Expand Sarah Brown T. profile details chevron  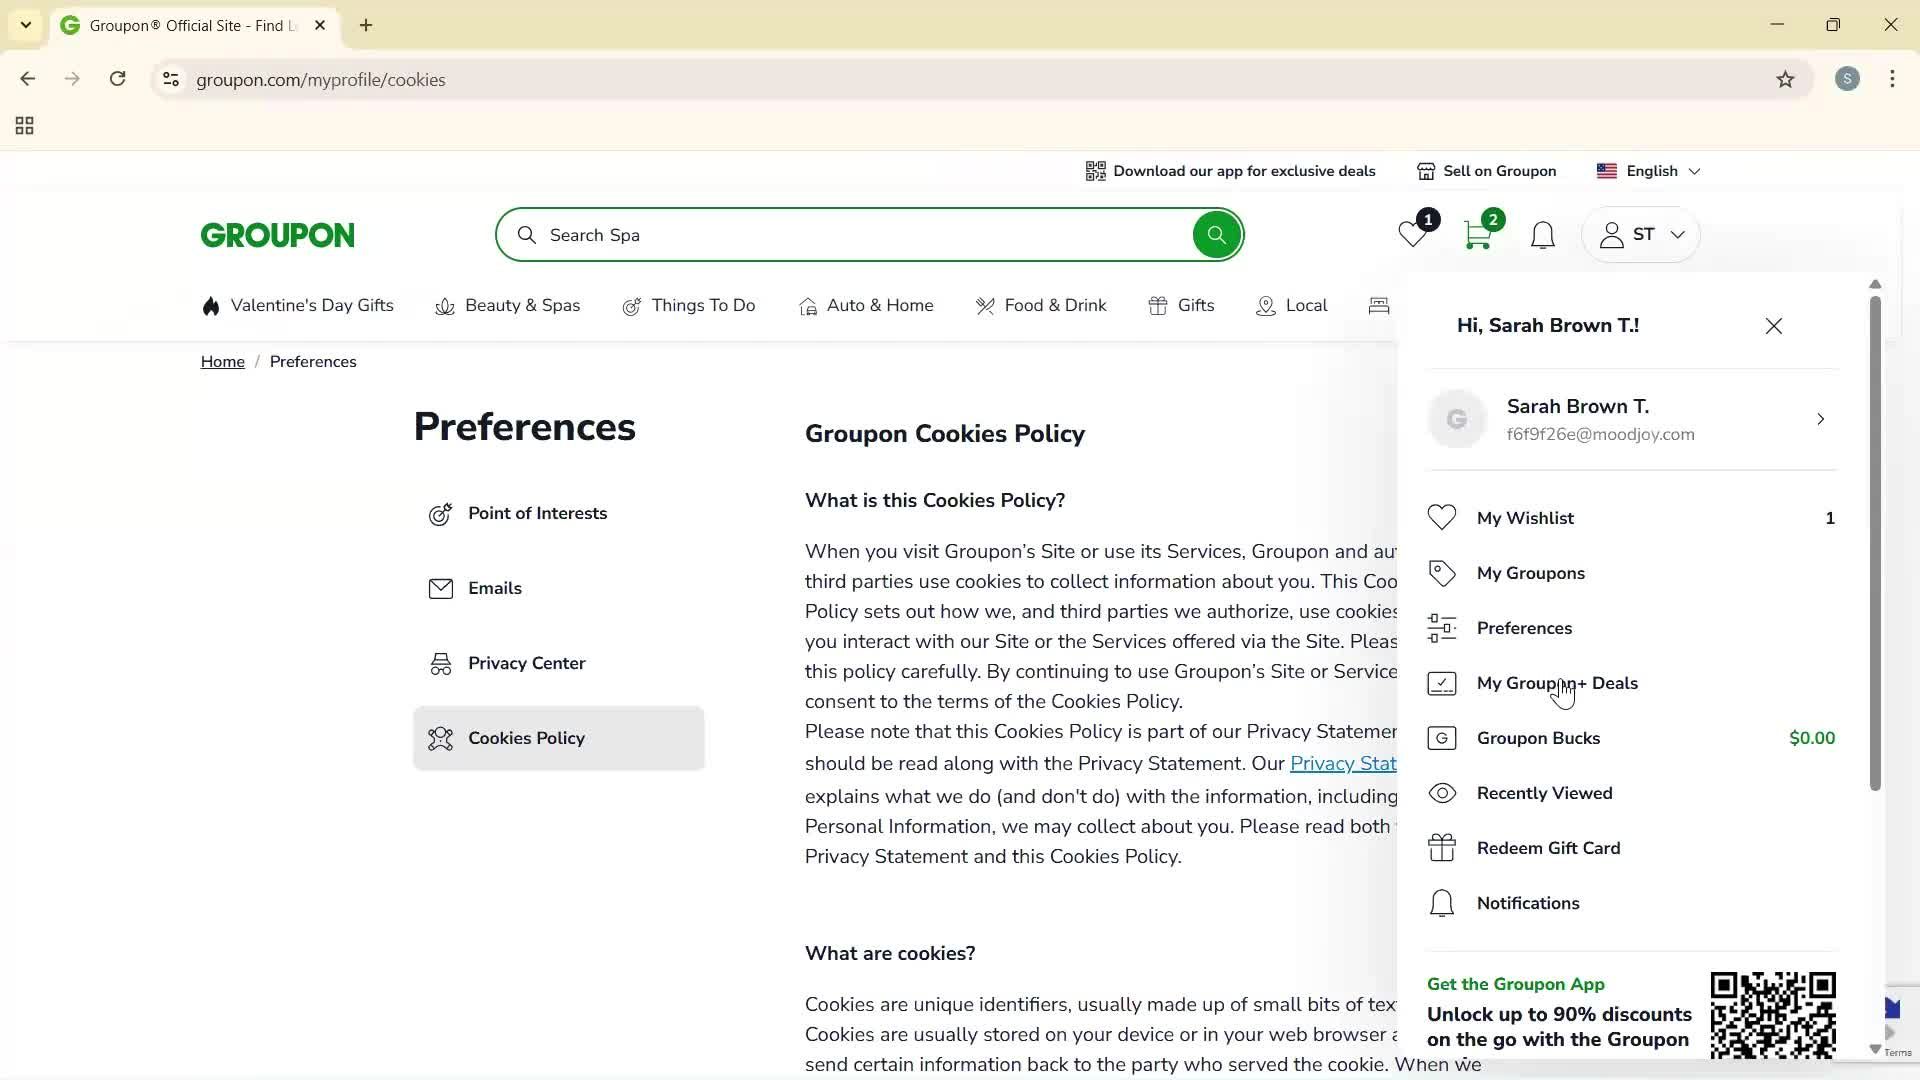pyautogui.click(x=1820, y=419)
